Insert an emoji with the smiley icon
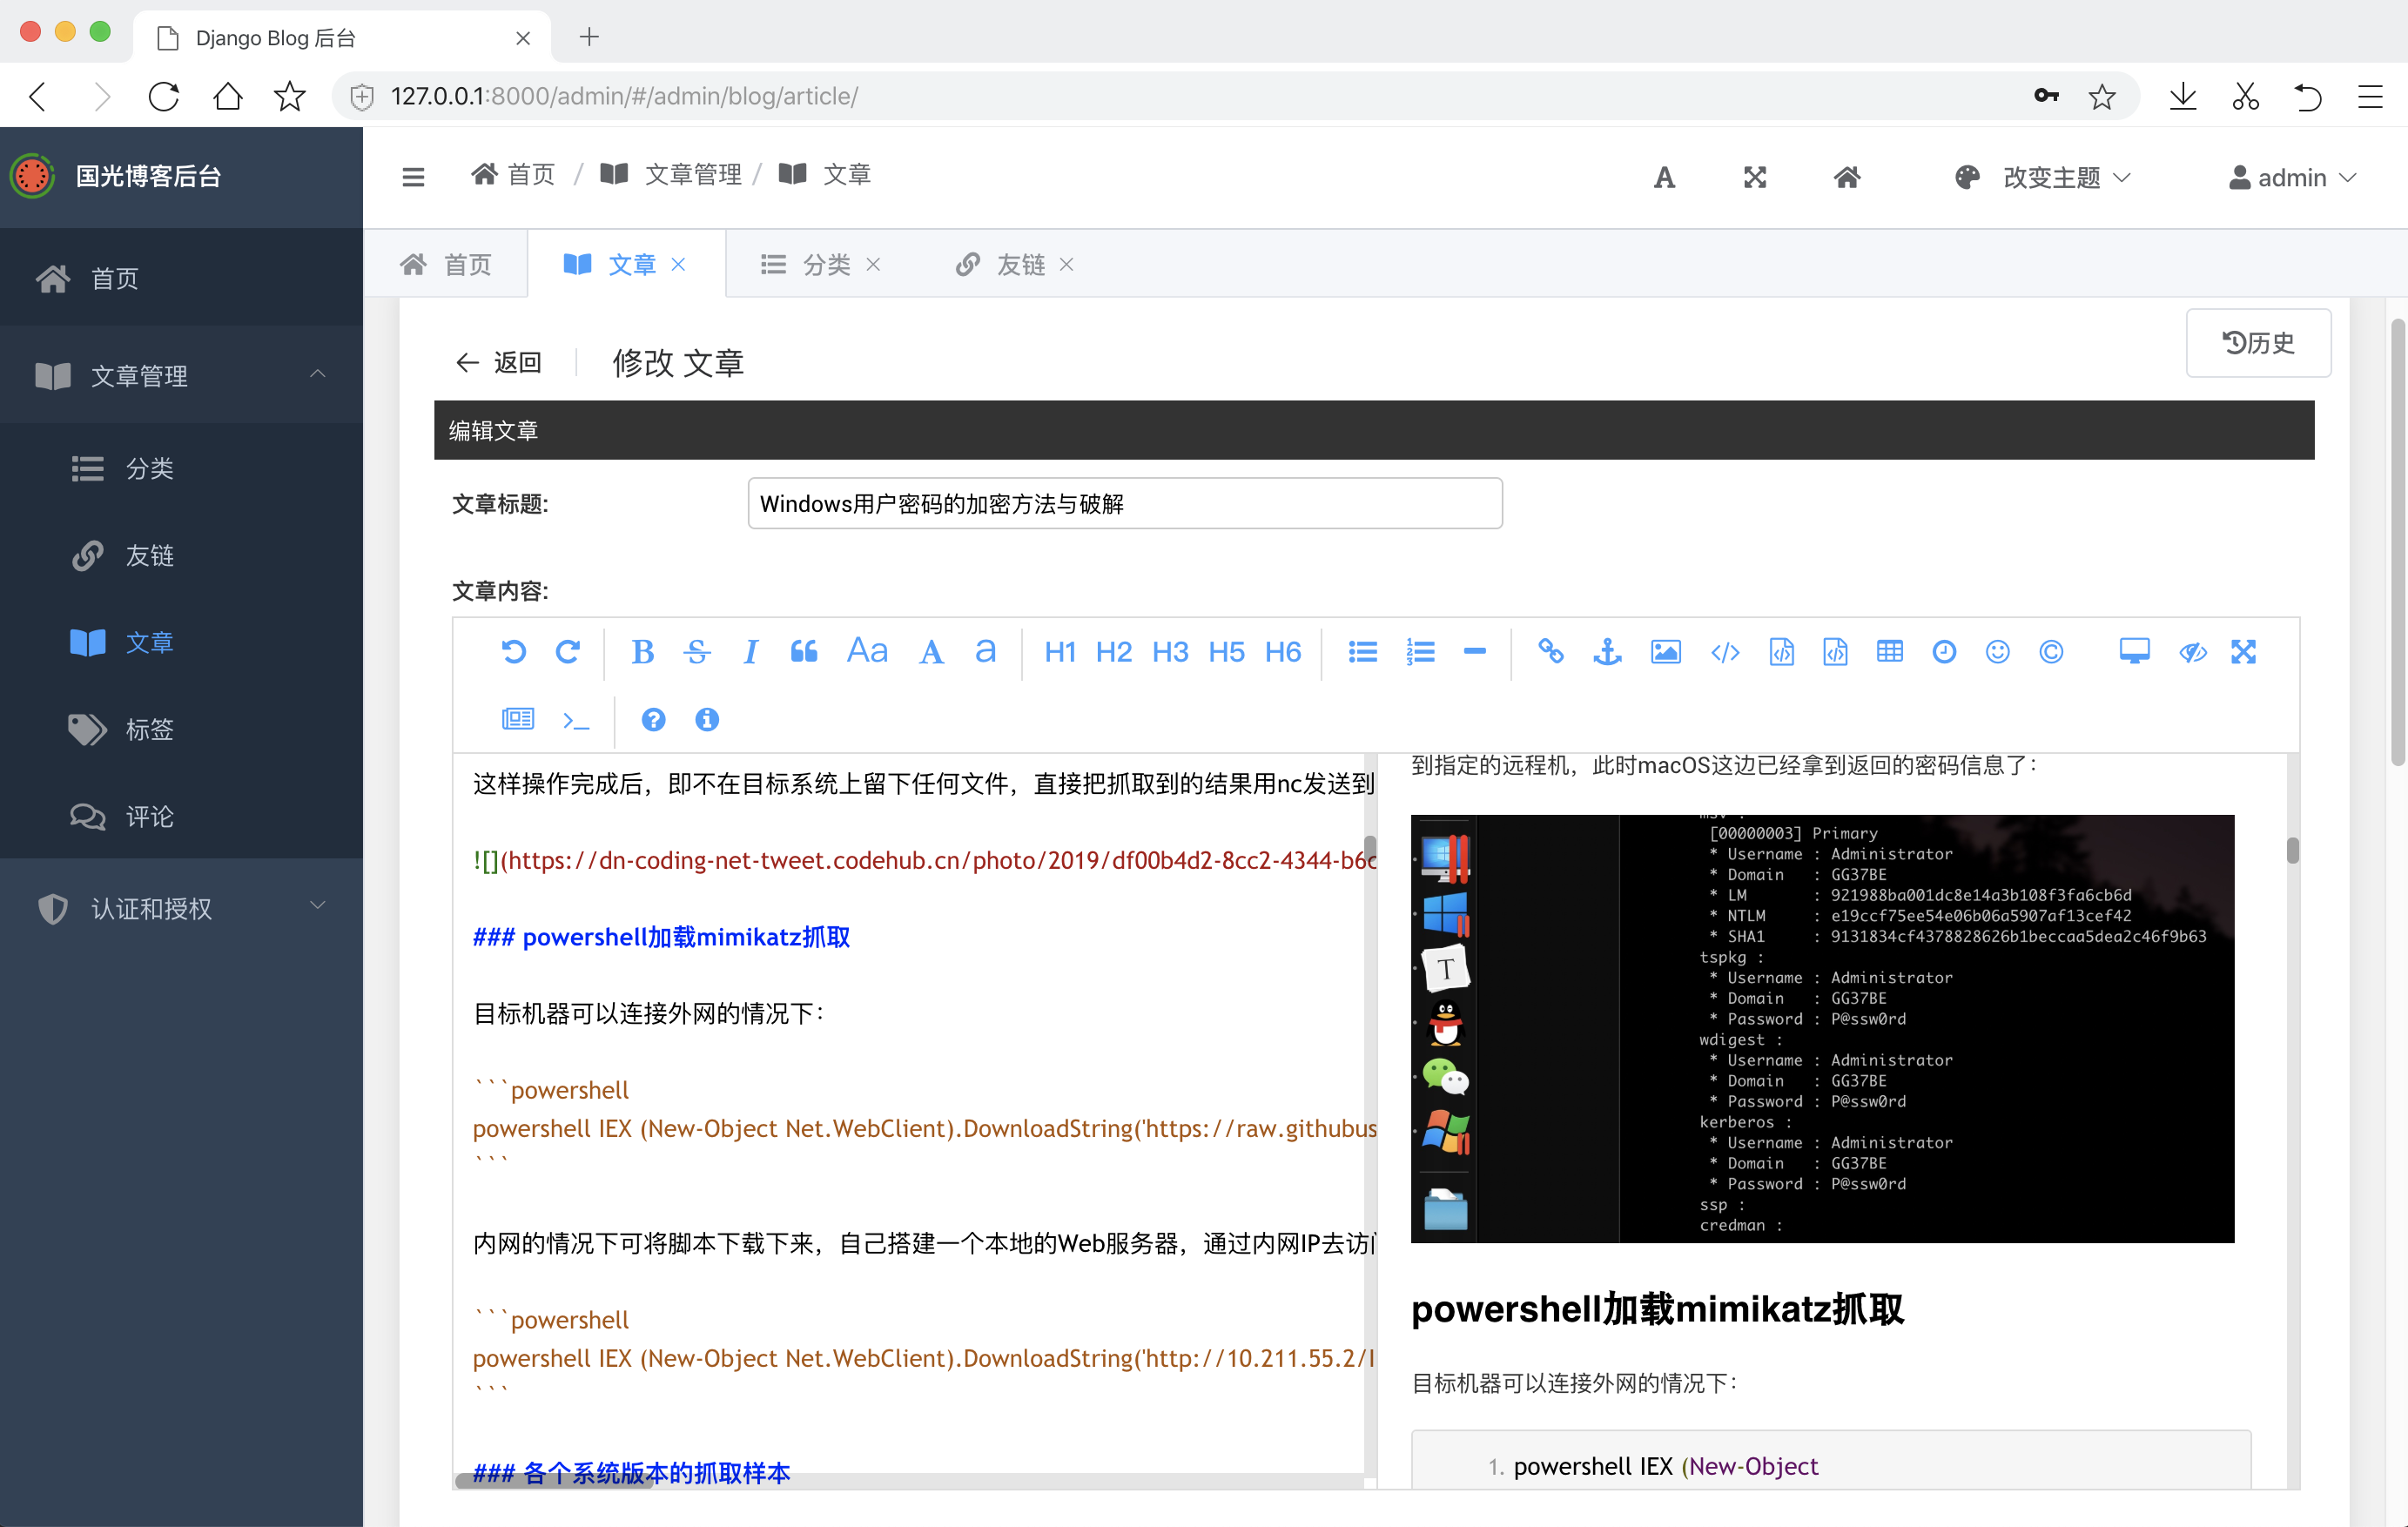The height and width of the screenshot is (1527, 2408). pyautogui.click(x=1997, y=652)
